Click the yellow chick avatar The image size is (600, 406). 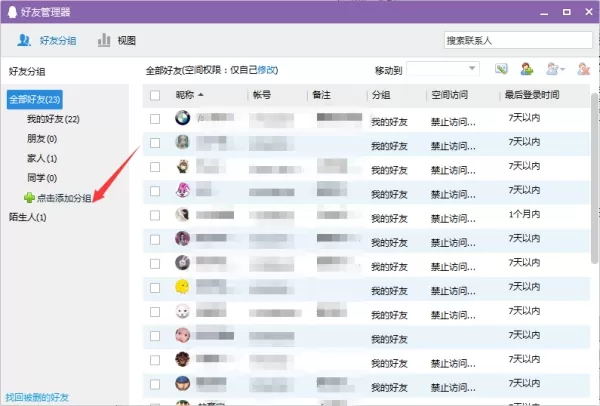tap(182, 287)
